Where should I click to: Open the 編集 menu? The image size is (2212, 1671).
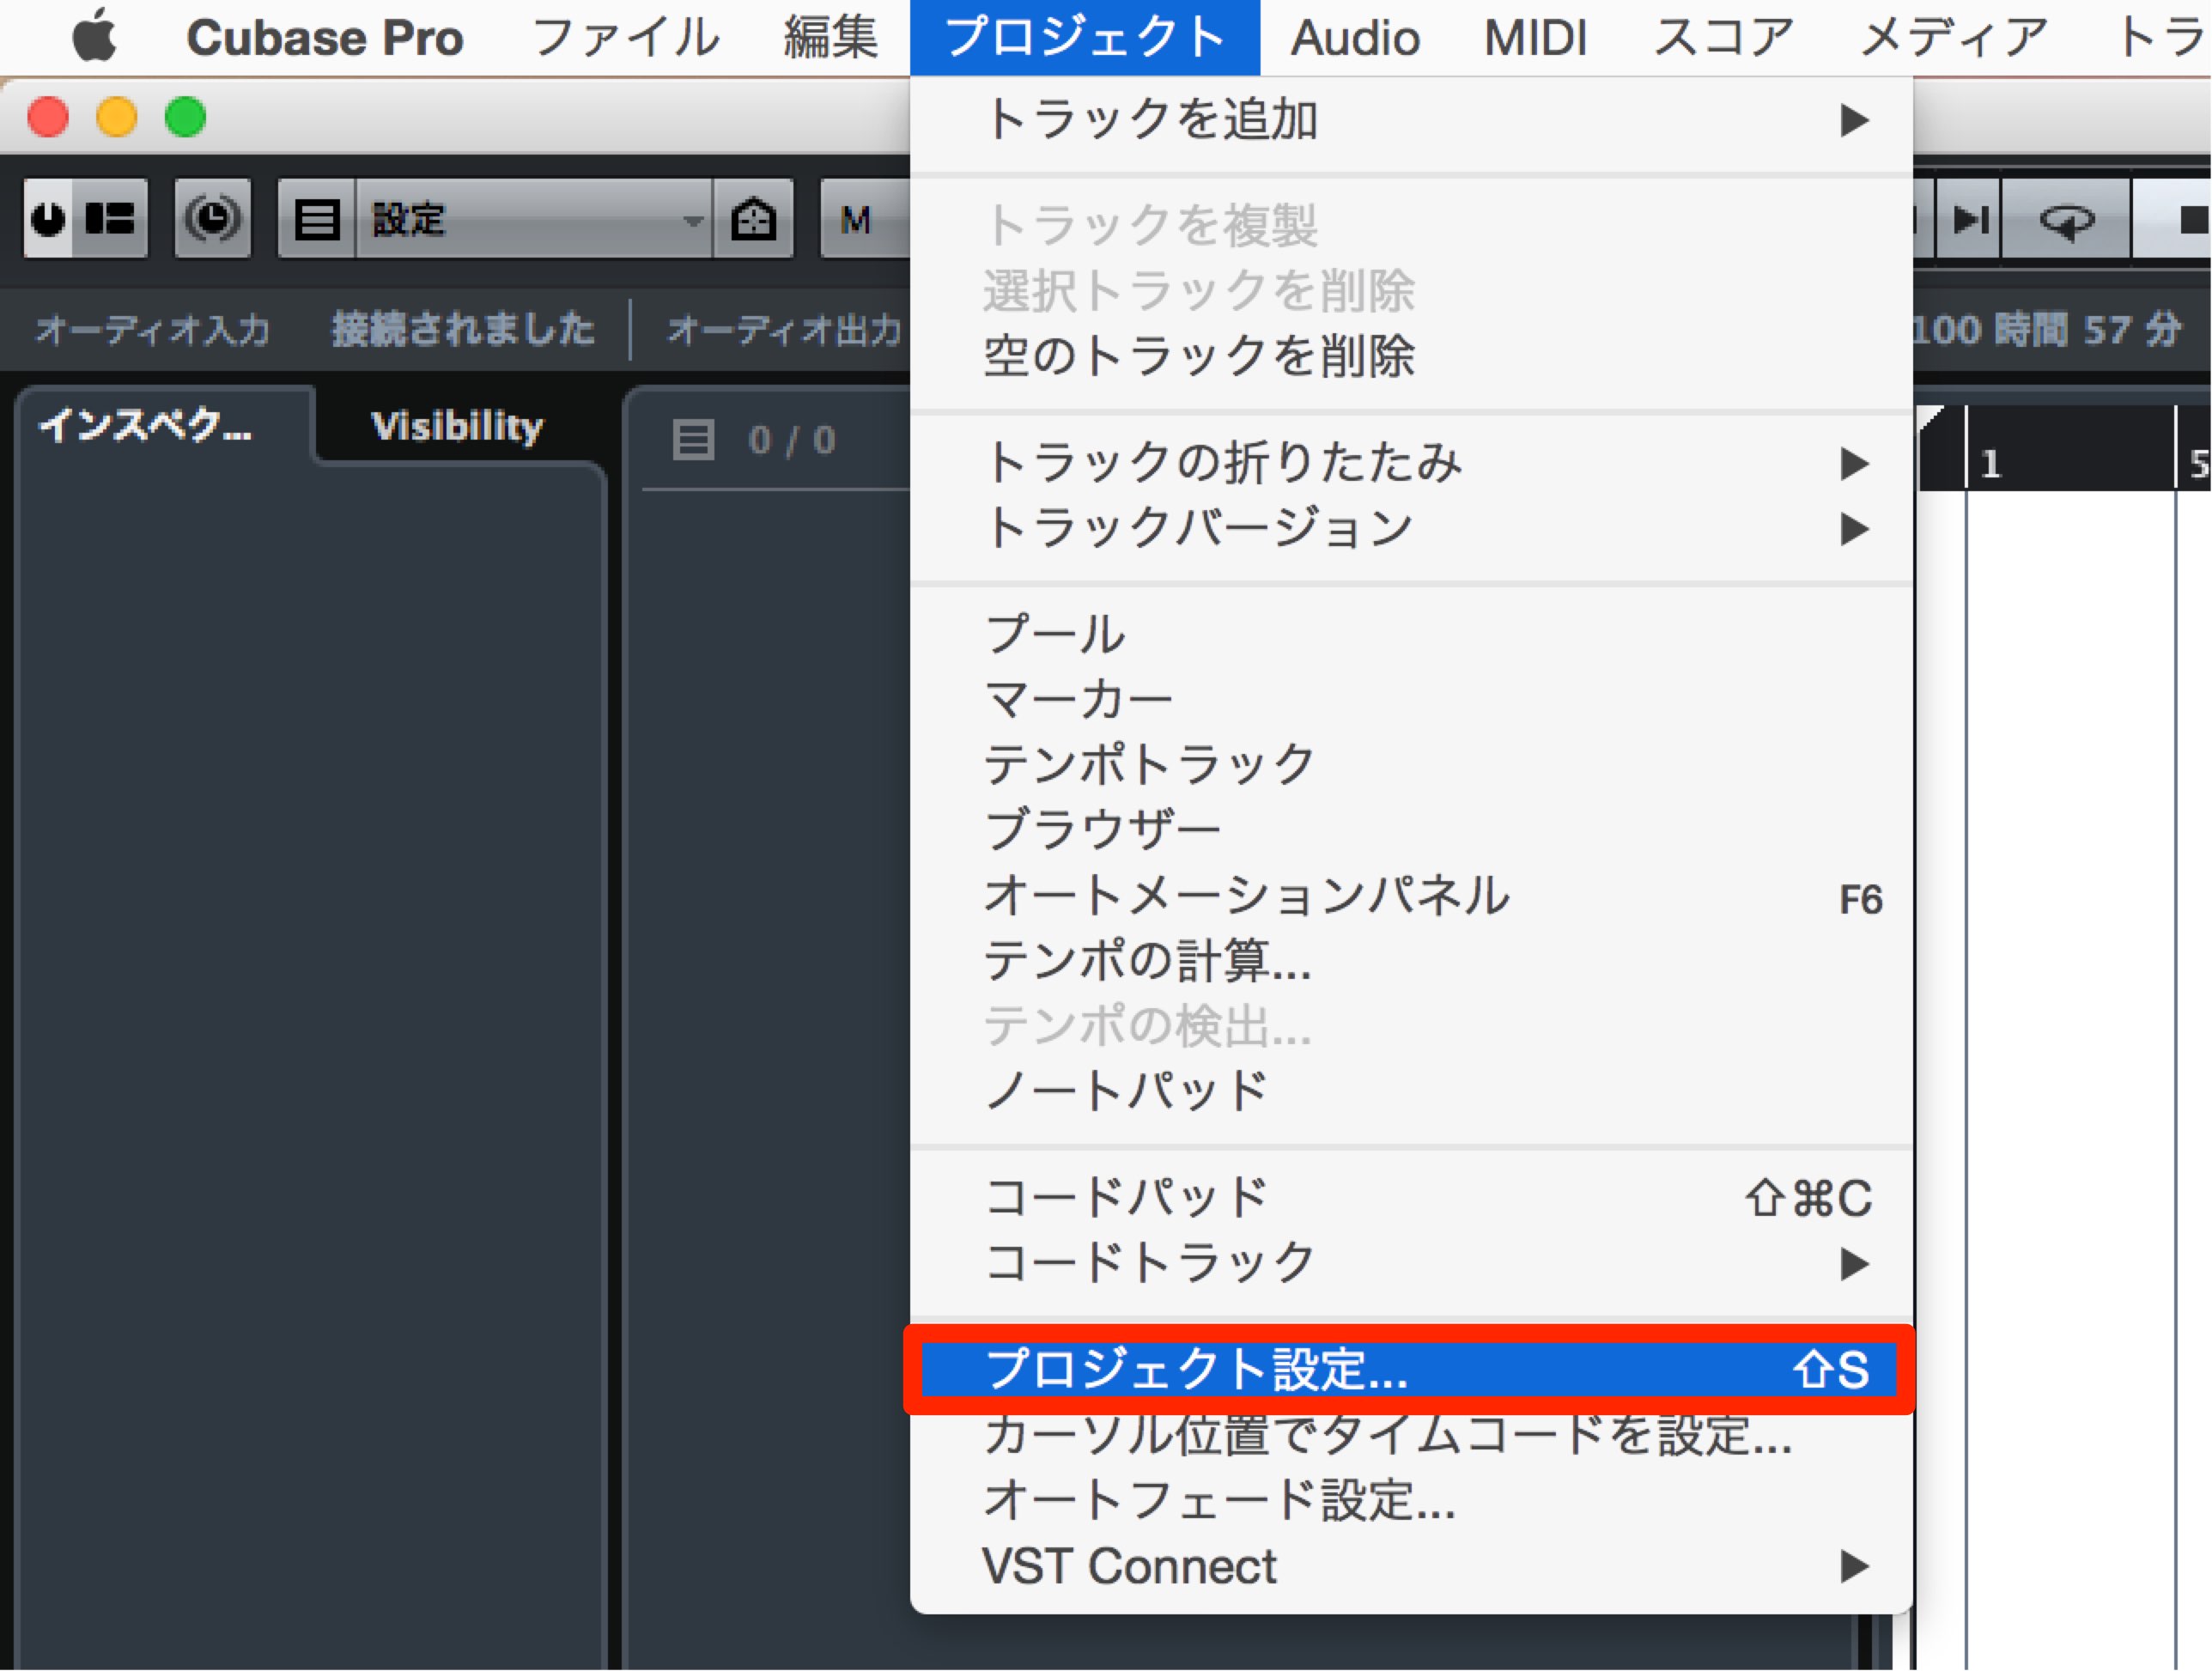pos(831,38)
